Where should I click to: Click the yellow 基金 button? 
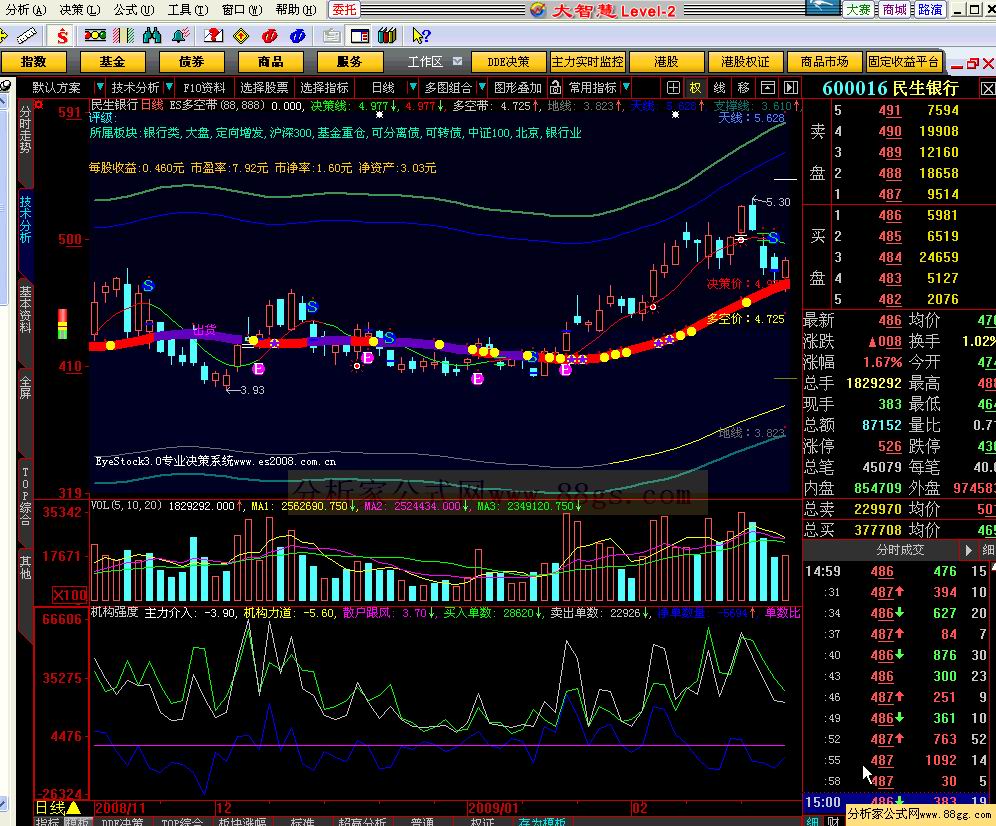(112, 62)
